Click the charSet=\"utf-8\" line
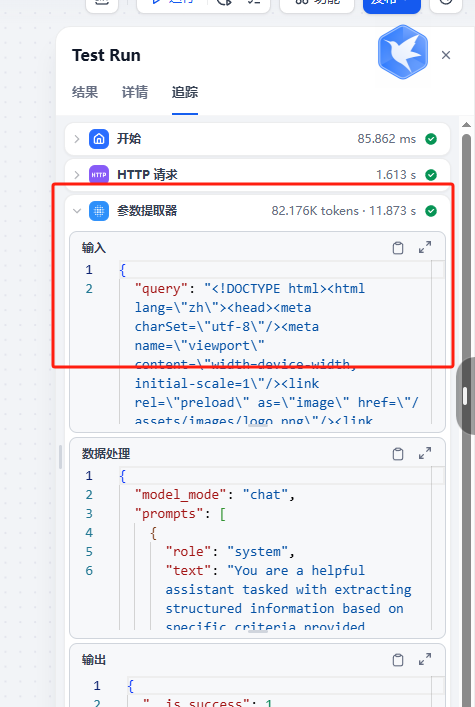 [226, 326]
